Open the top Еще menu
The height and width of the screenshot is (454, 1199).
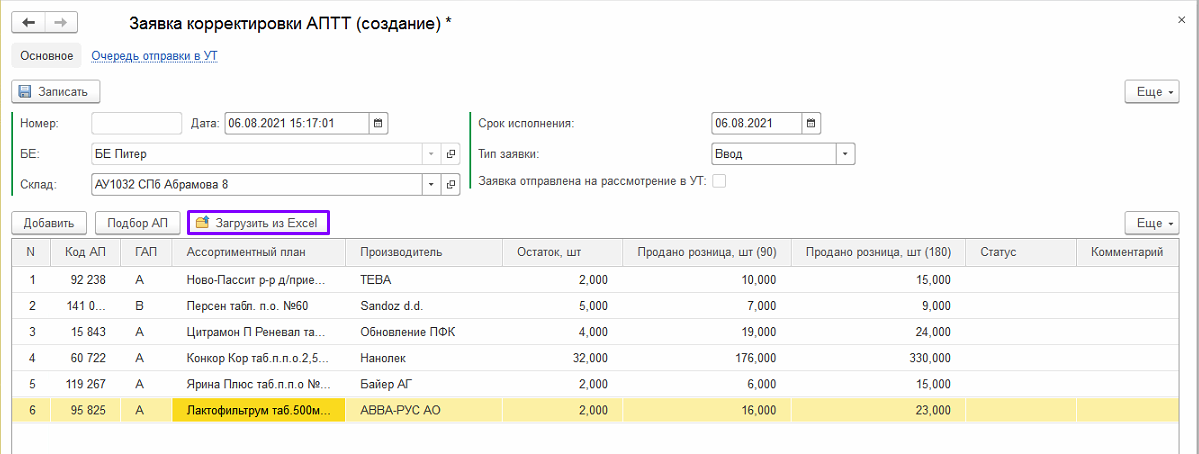pos(1151,92)
